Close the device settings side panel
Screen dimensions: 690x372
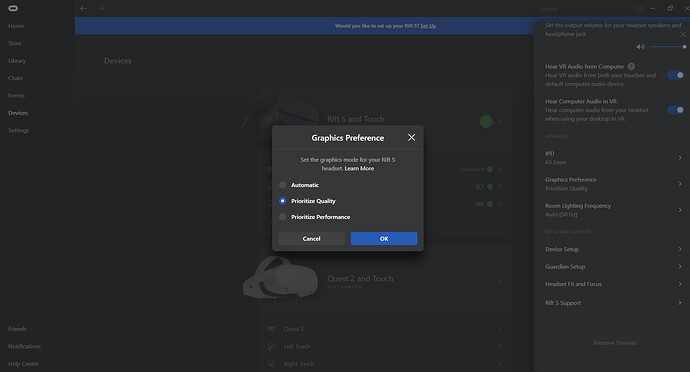click(x=683, y=34)
